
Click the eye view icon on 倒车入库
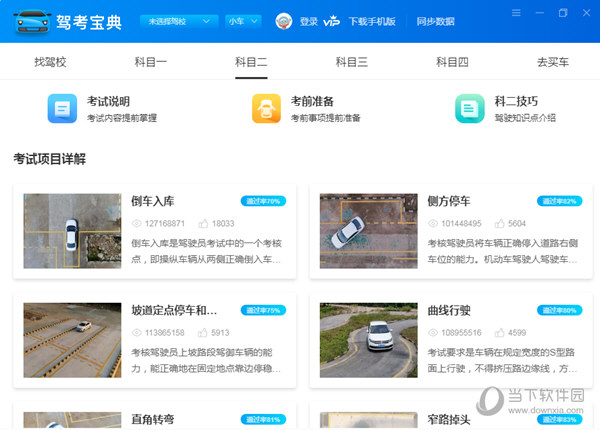point(137,223)
